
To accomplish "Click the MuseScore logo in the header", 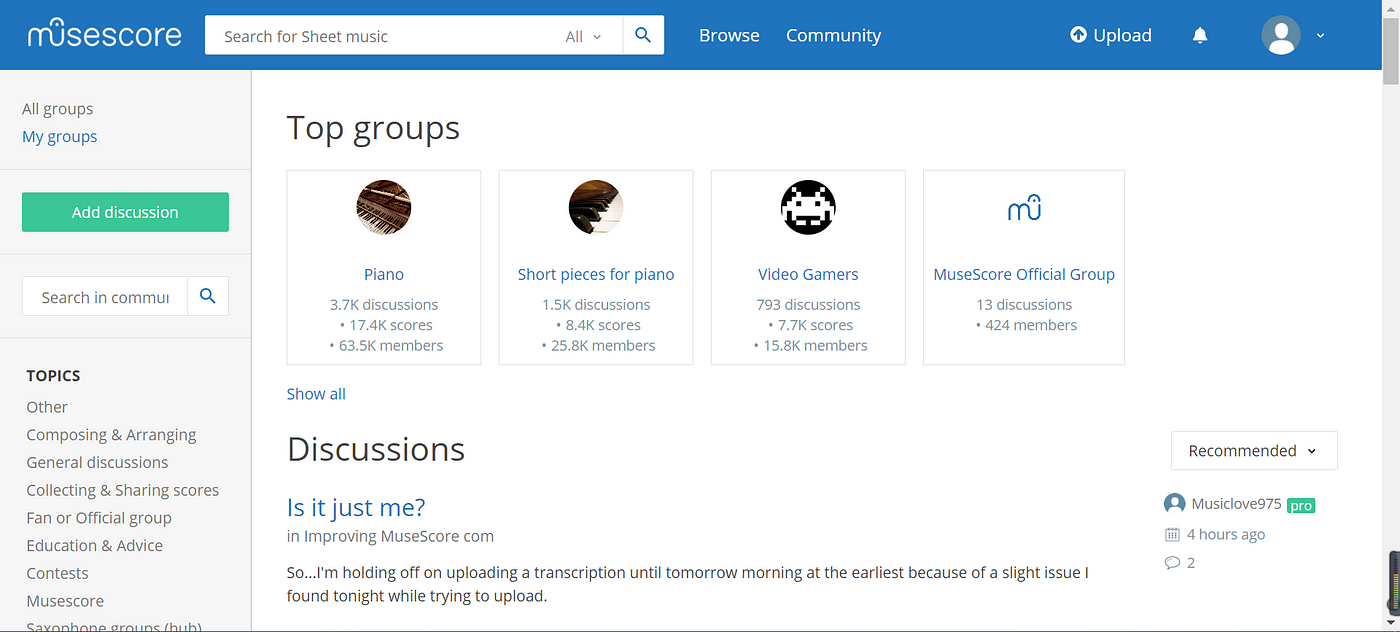I will (105, 35).
